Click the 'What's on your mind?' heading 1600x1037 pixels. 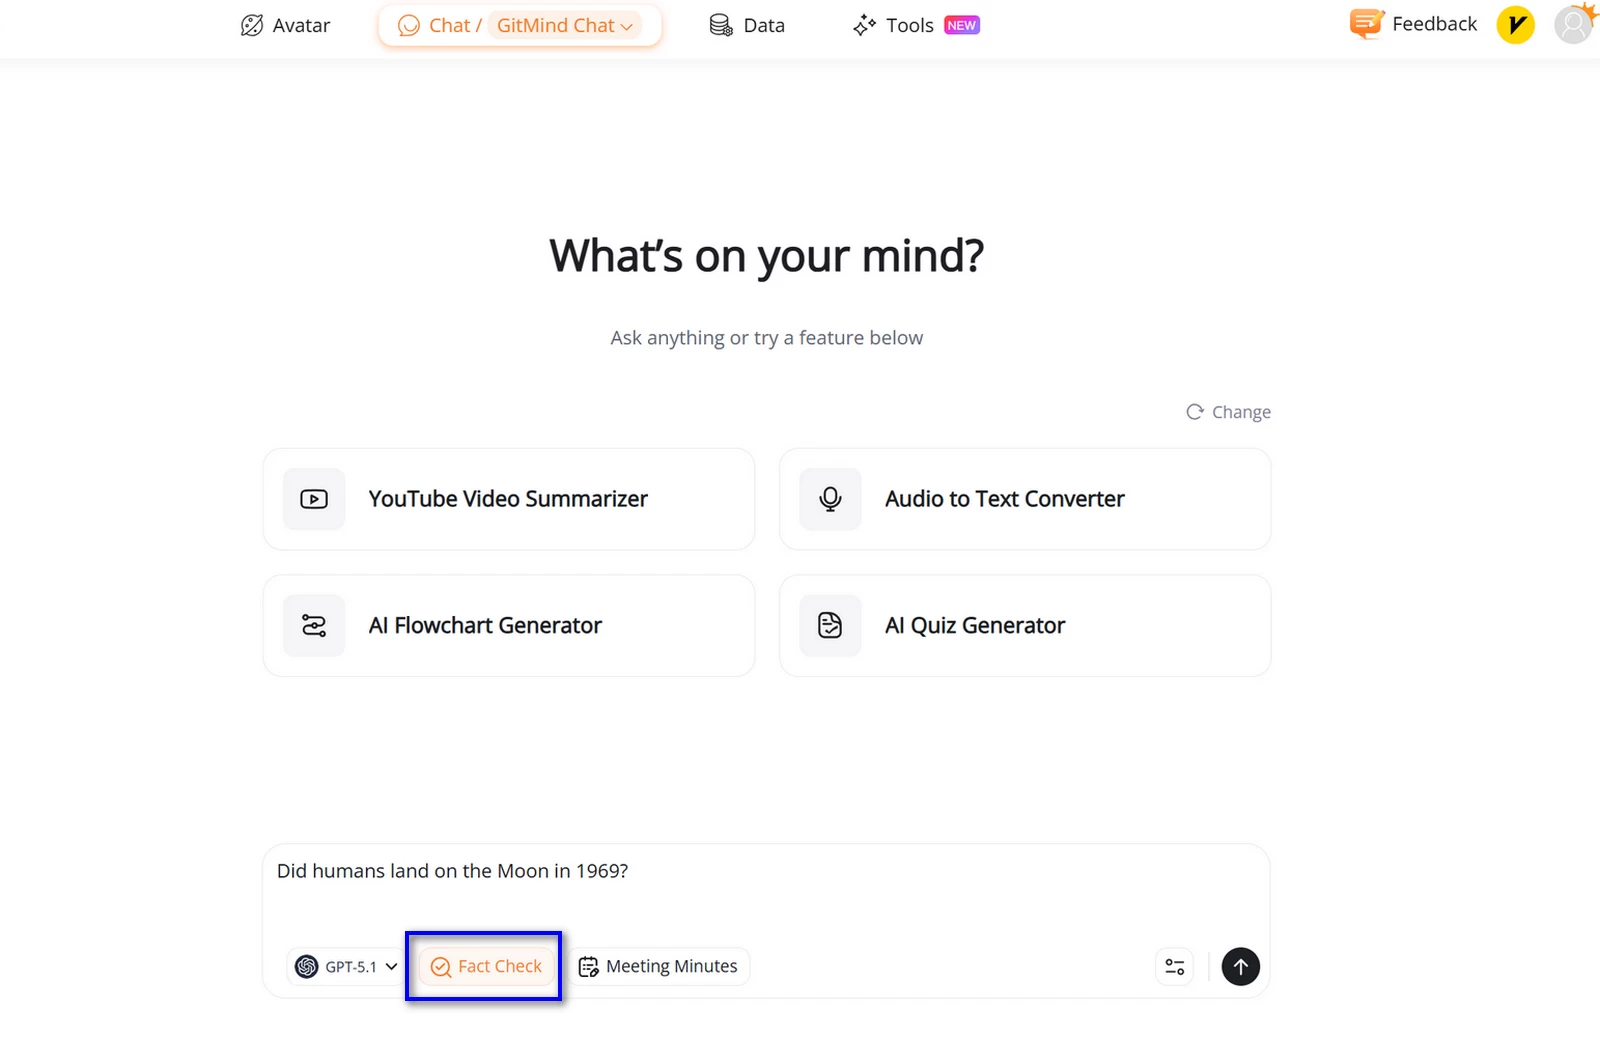pos(767,256)
